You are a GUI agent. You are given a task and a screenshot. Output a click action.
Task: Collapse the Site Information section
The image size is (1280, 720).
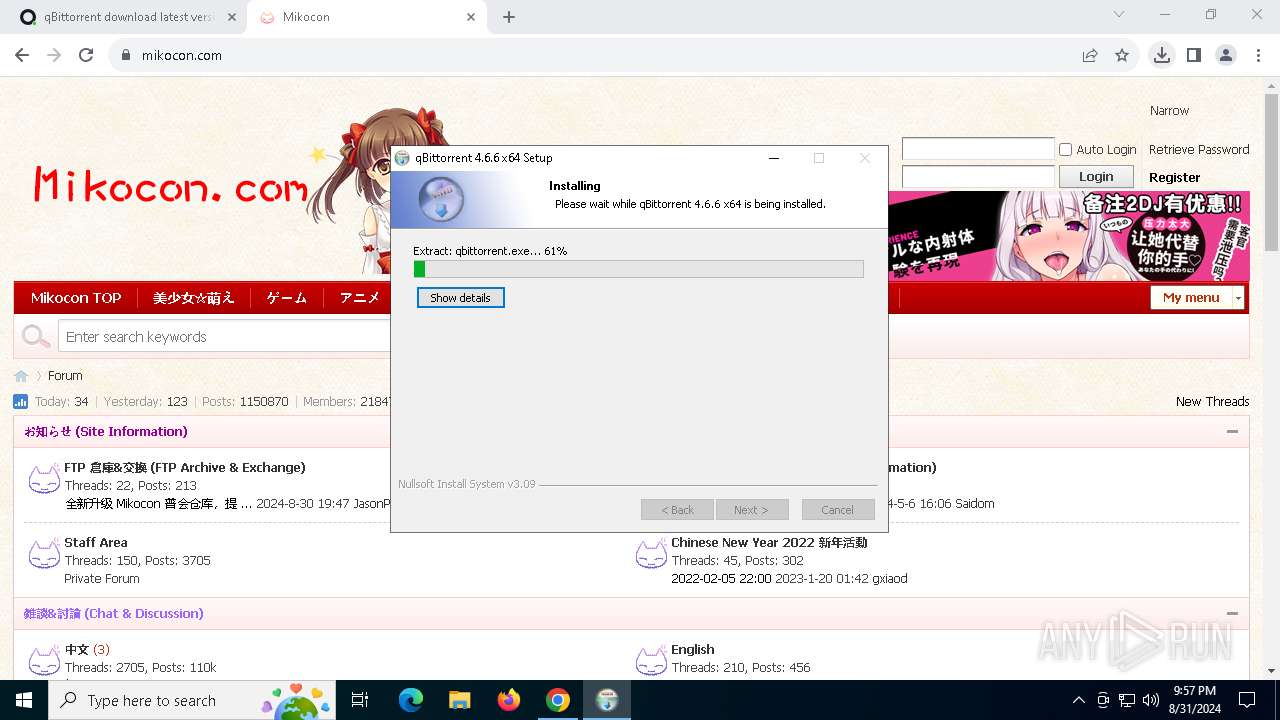[1232, 432]
